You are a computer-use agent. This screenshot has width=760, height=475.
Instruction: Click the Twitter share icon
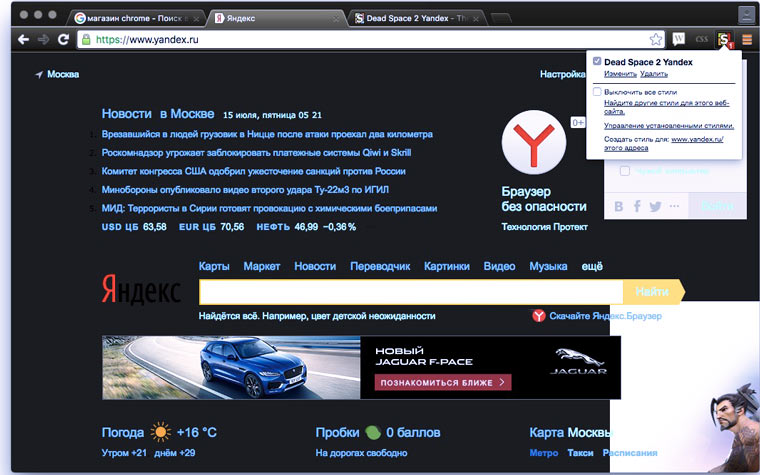(655, 206)
